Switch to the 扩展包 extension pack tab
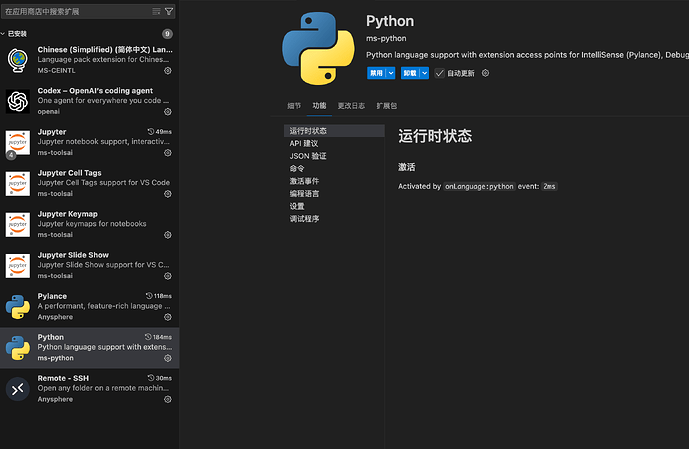The width and height of the screenshot is (689, 449). coord(387,105)
